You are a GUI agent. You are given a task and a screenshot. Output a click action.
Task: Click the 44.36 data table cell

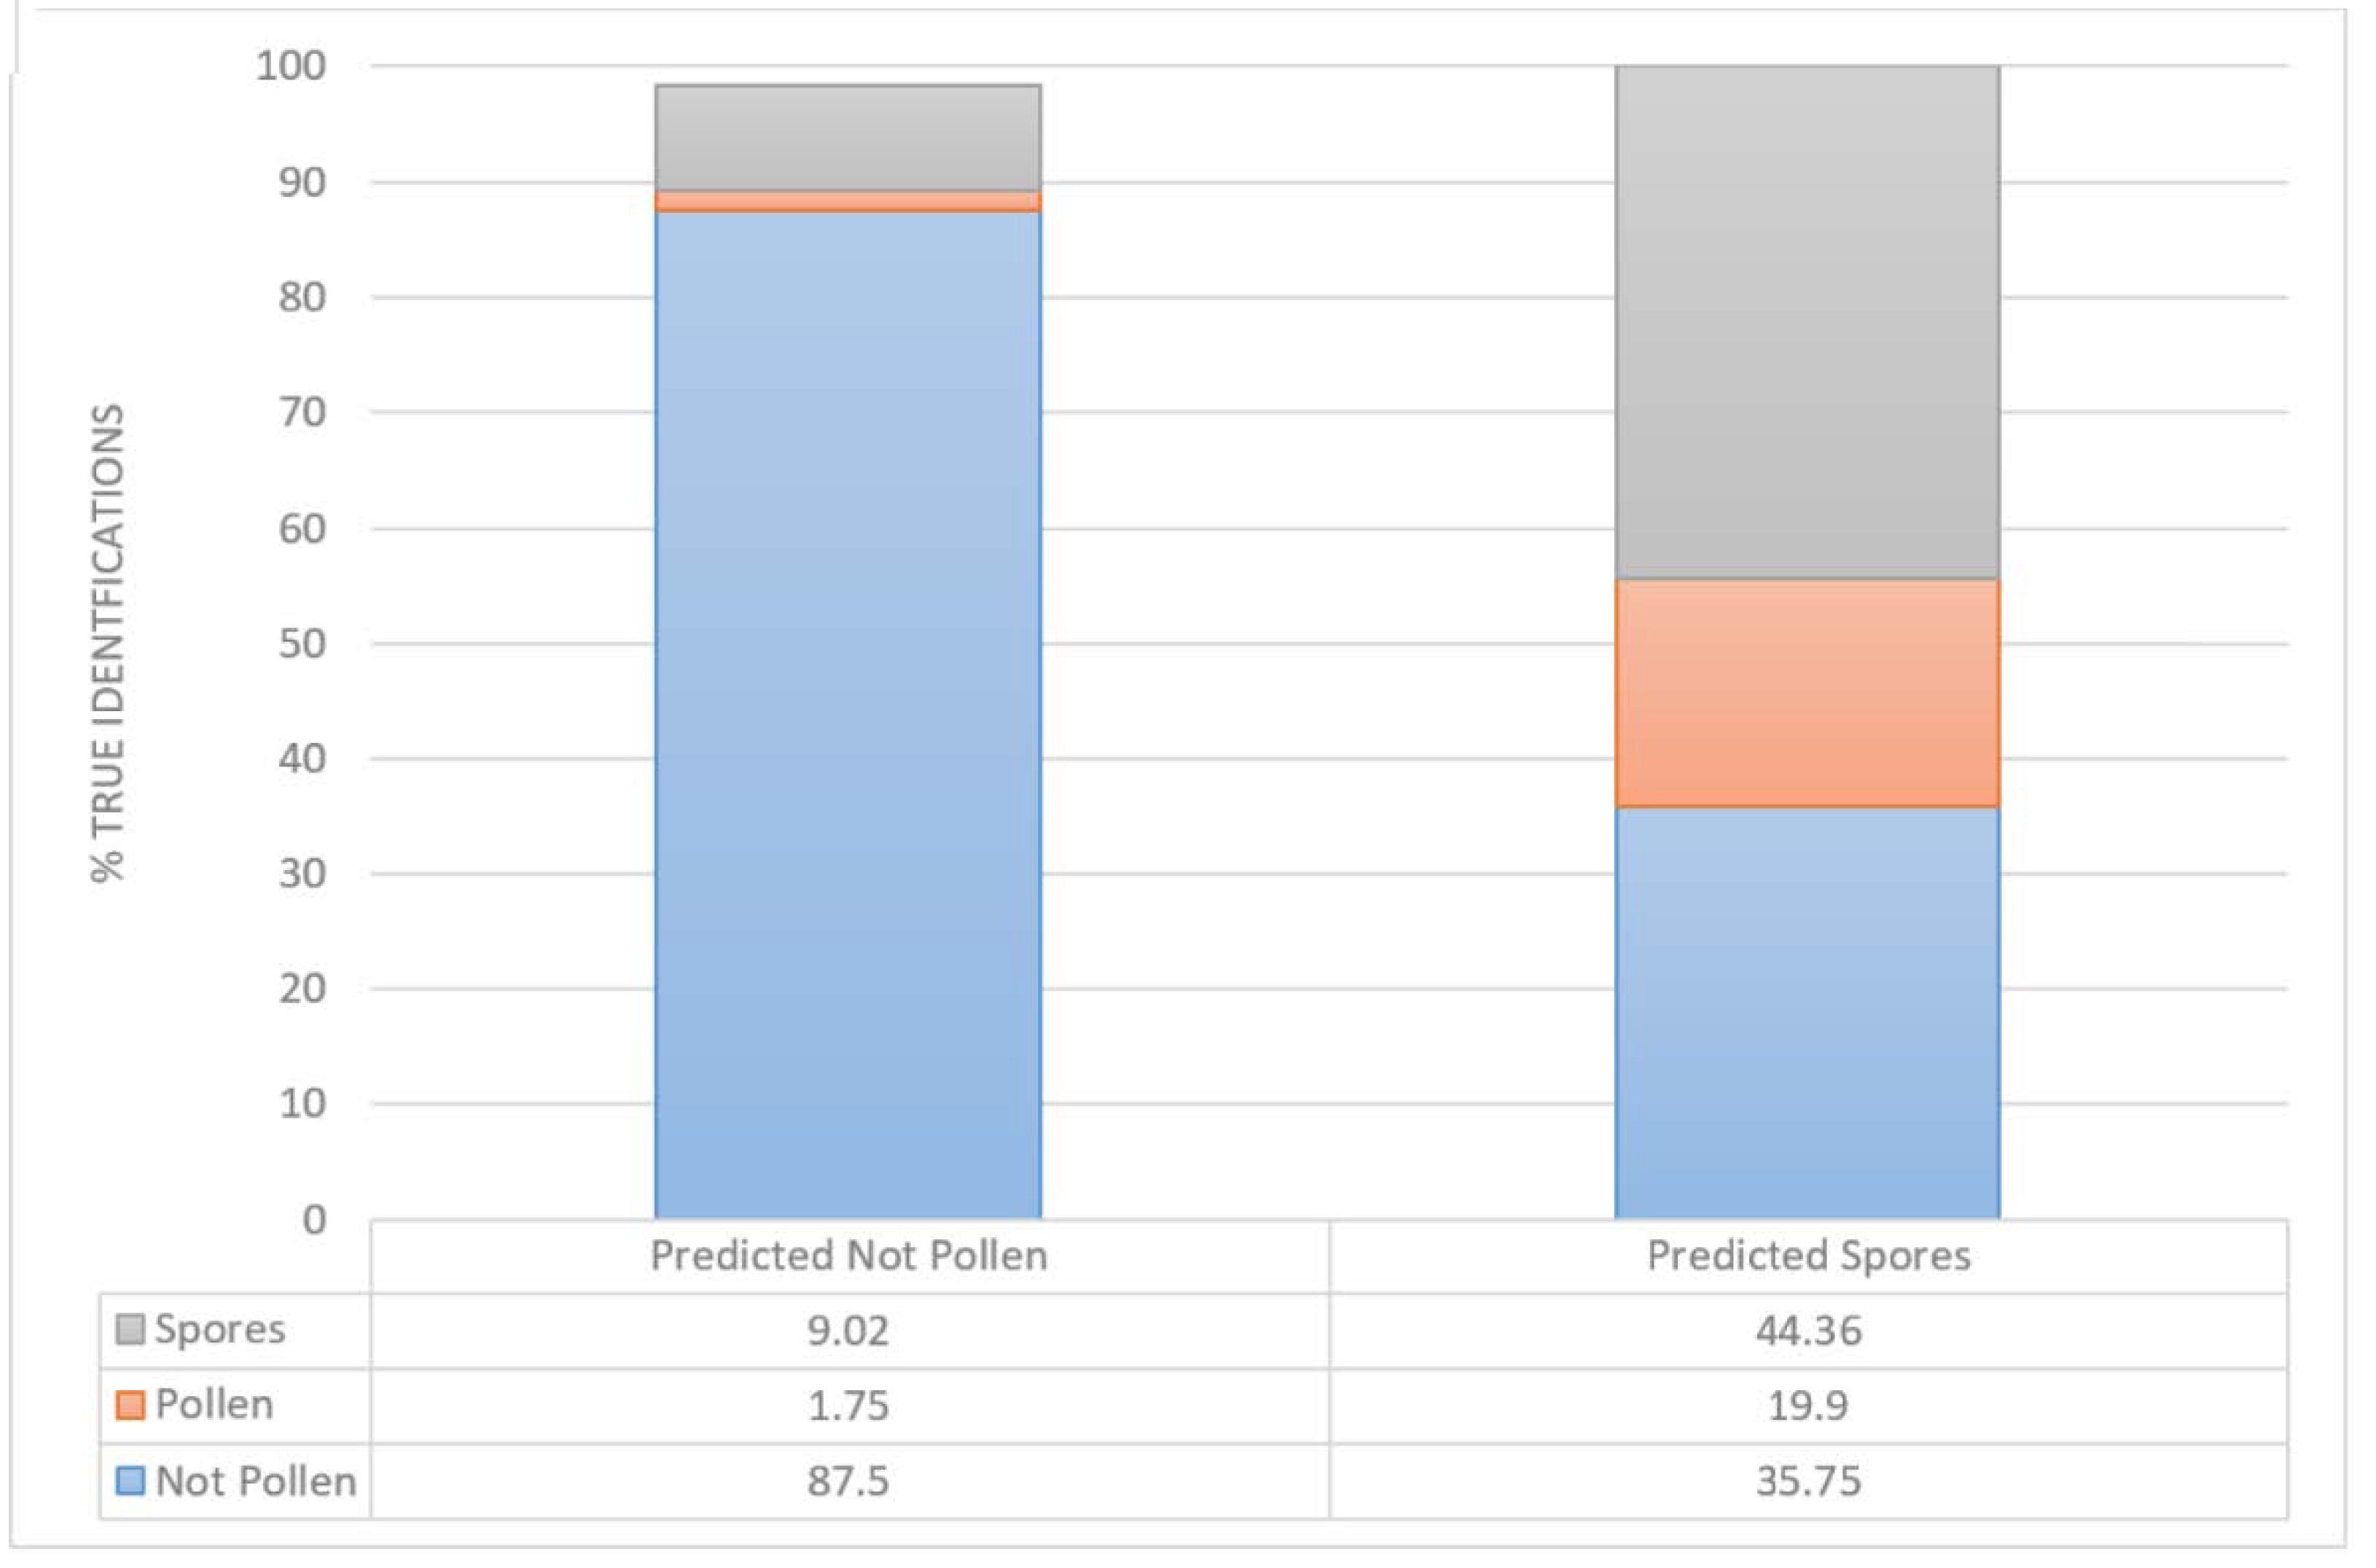1808,1331
